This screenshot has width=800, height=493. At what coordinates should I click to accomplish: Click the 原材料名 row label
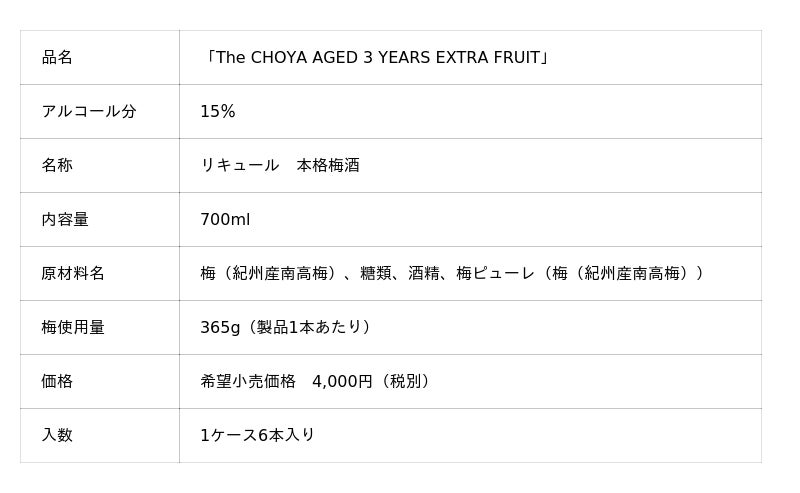tap(73, 274)
